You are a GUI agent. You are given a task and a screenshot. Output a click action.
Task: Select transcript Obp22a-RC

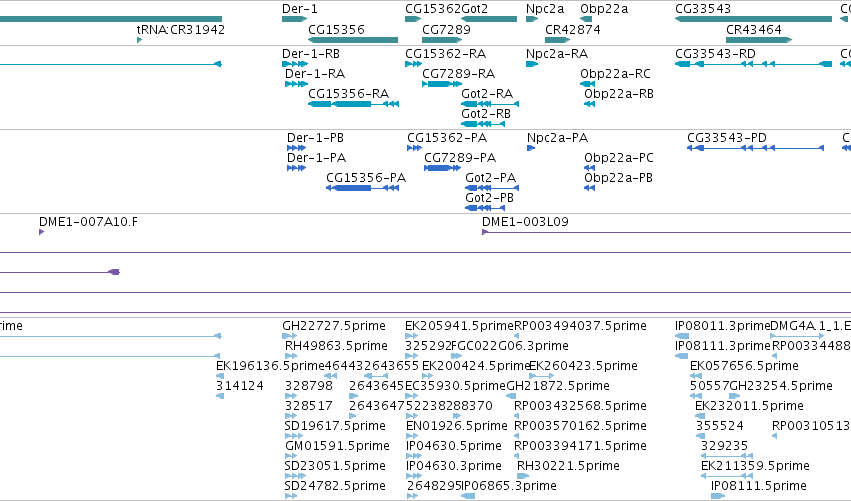[x=588, y=84]
